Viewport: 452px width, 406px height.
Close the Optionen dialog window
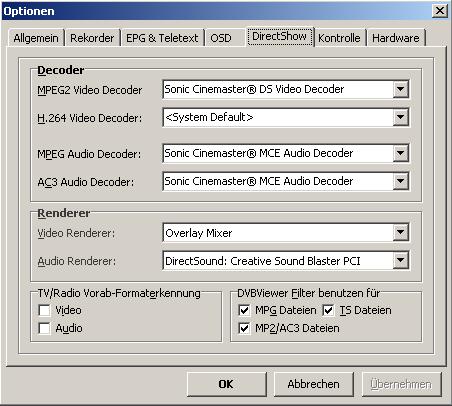(x=440, y=11)
